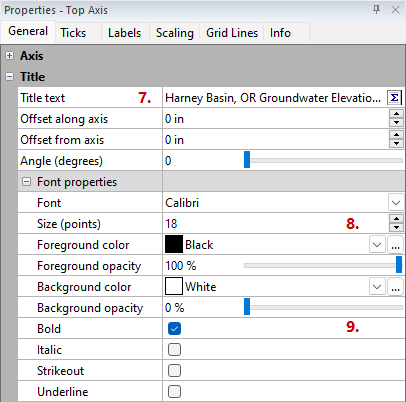Expand the Axis section plus icon
The image size is (406, 402).
(10, 56)
